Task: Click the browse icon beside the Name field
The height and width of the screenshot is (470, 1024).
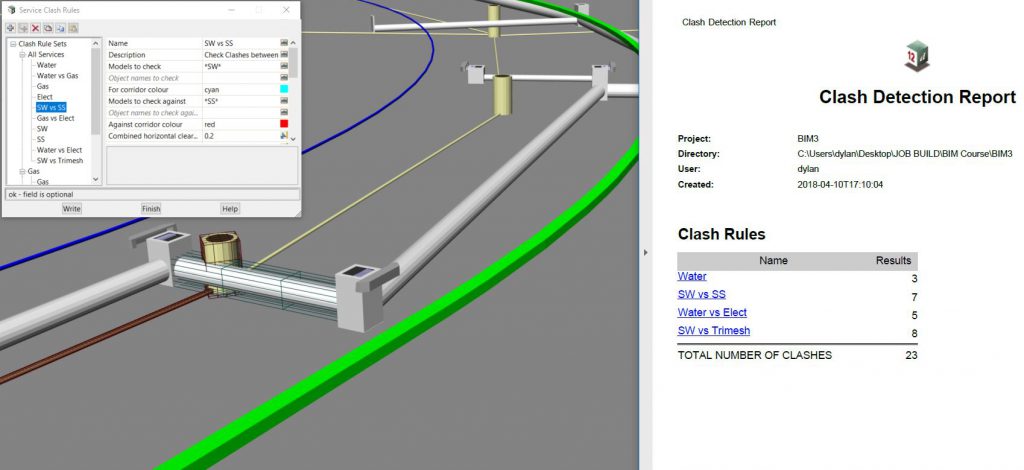Action: 284,43
